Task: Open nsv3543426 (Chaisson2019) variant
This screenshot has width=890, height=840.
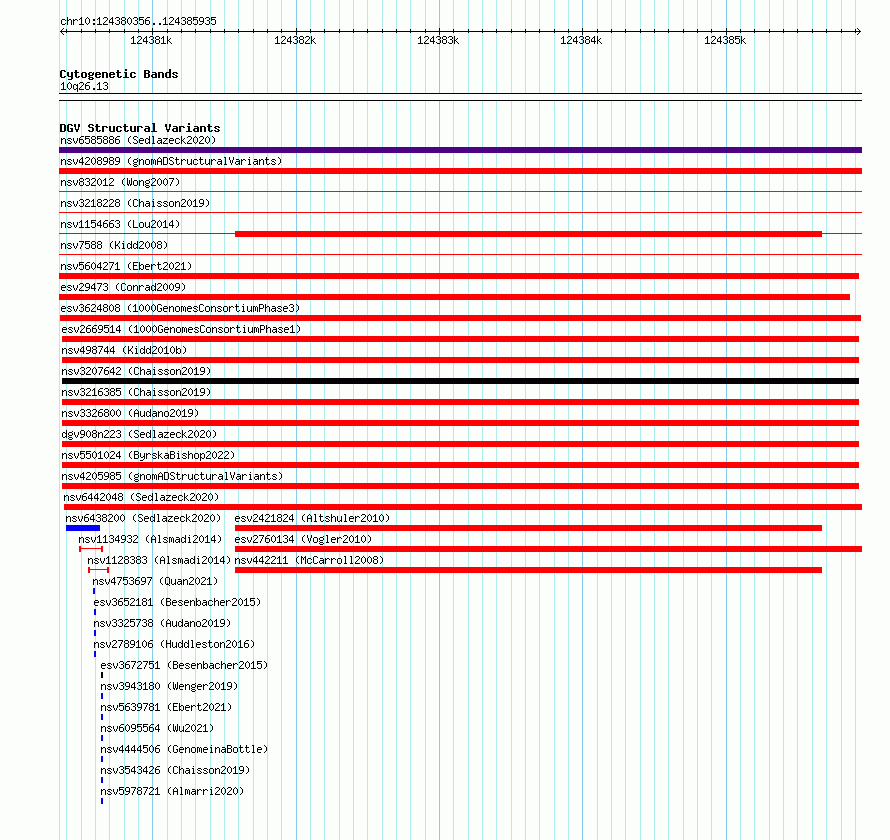Action: [175, 770]
